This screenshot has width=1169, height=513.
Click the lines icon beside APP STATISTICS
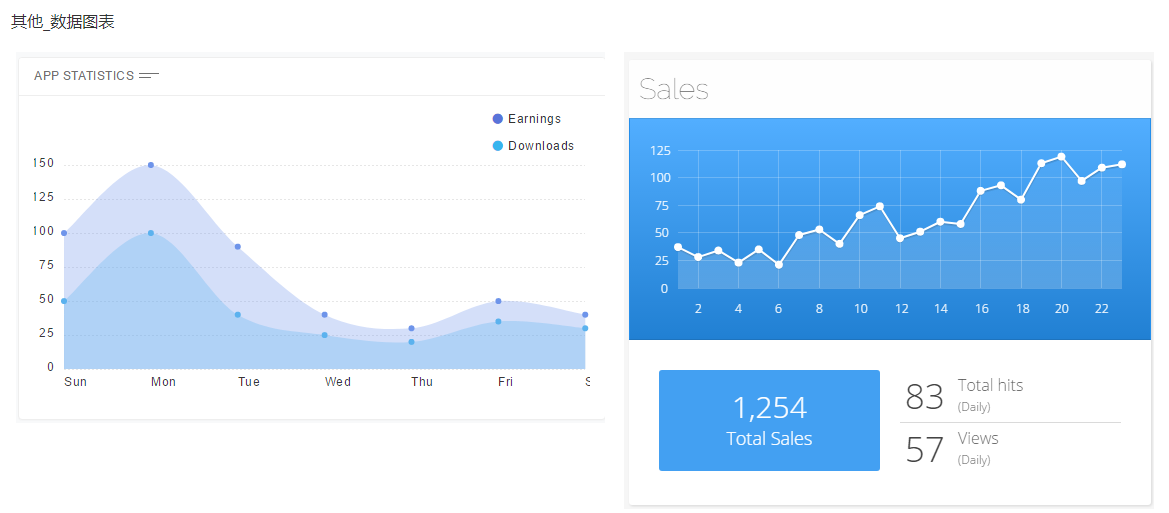coord(149,76)
